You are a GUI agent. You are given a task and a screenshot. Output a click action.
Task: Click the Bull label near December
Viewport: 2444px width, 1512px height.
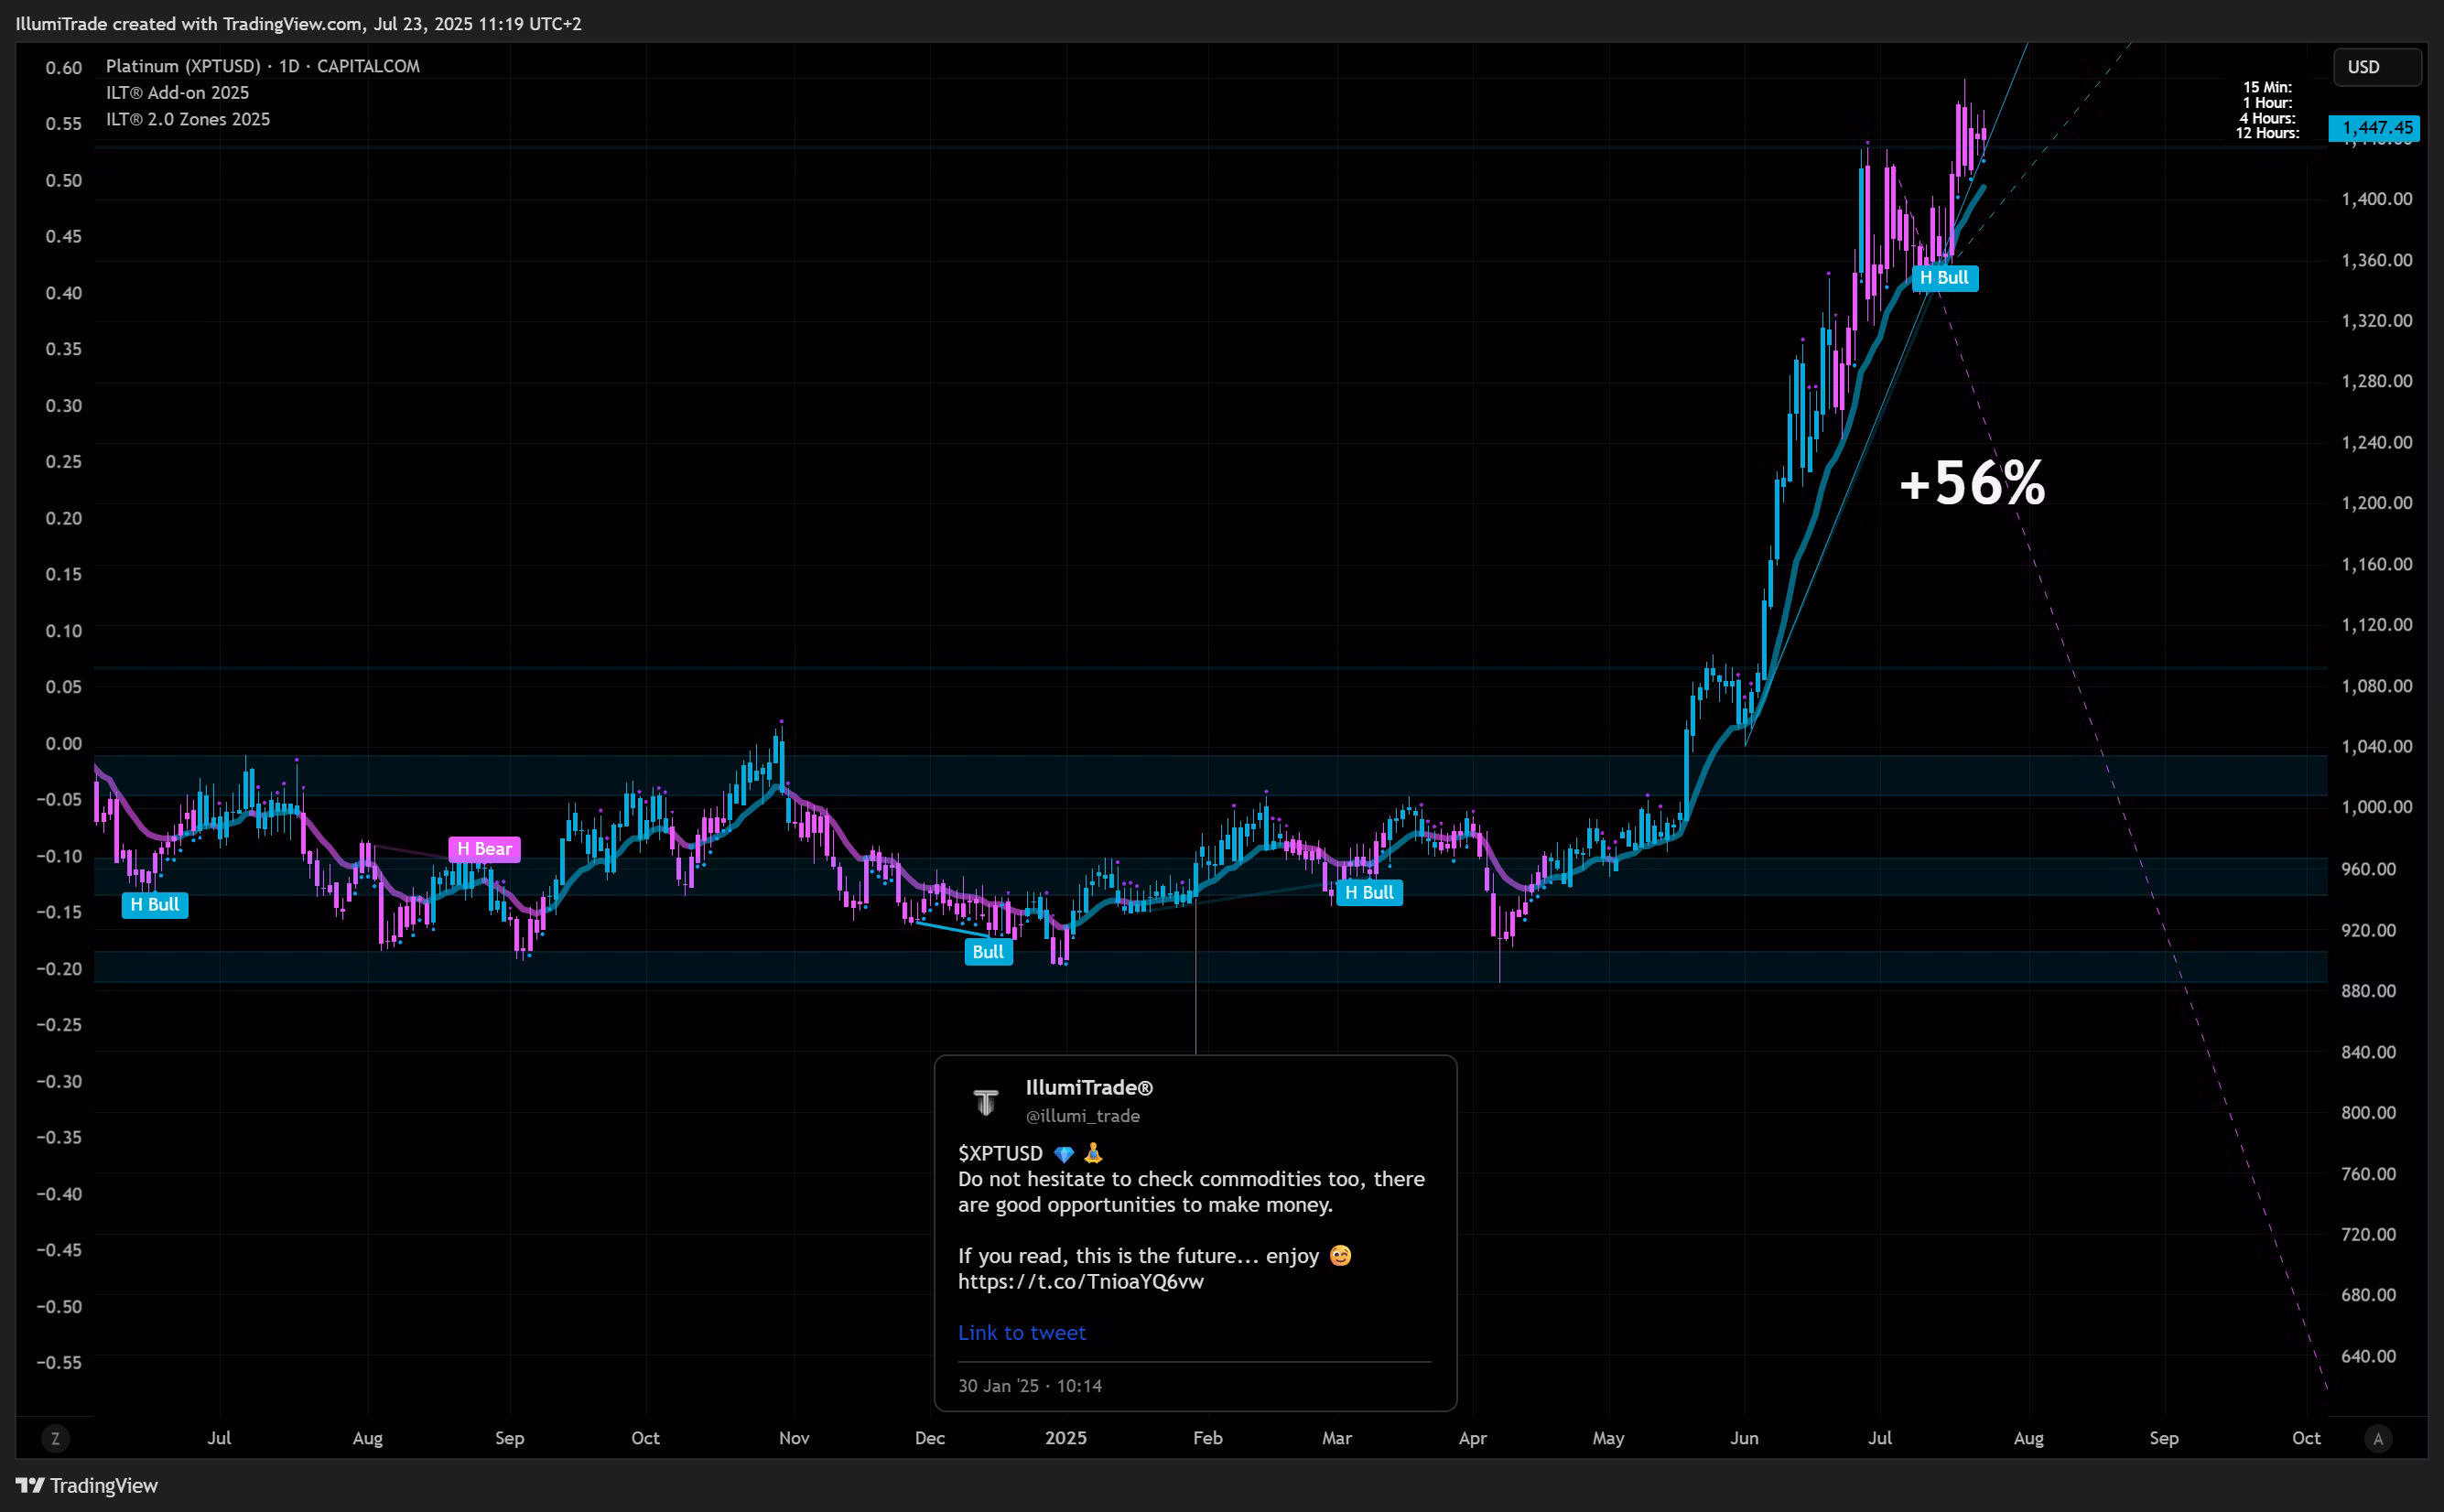click(988, 952)
